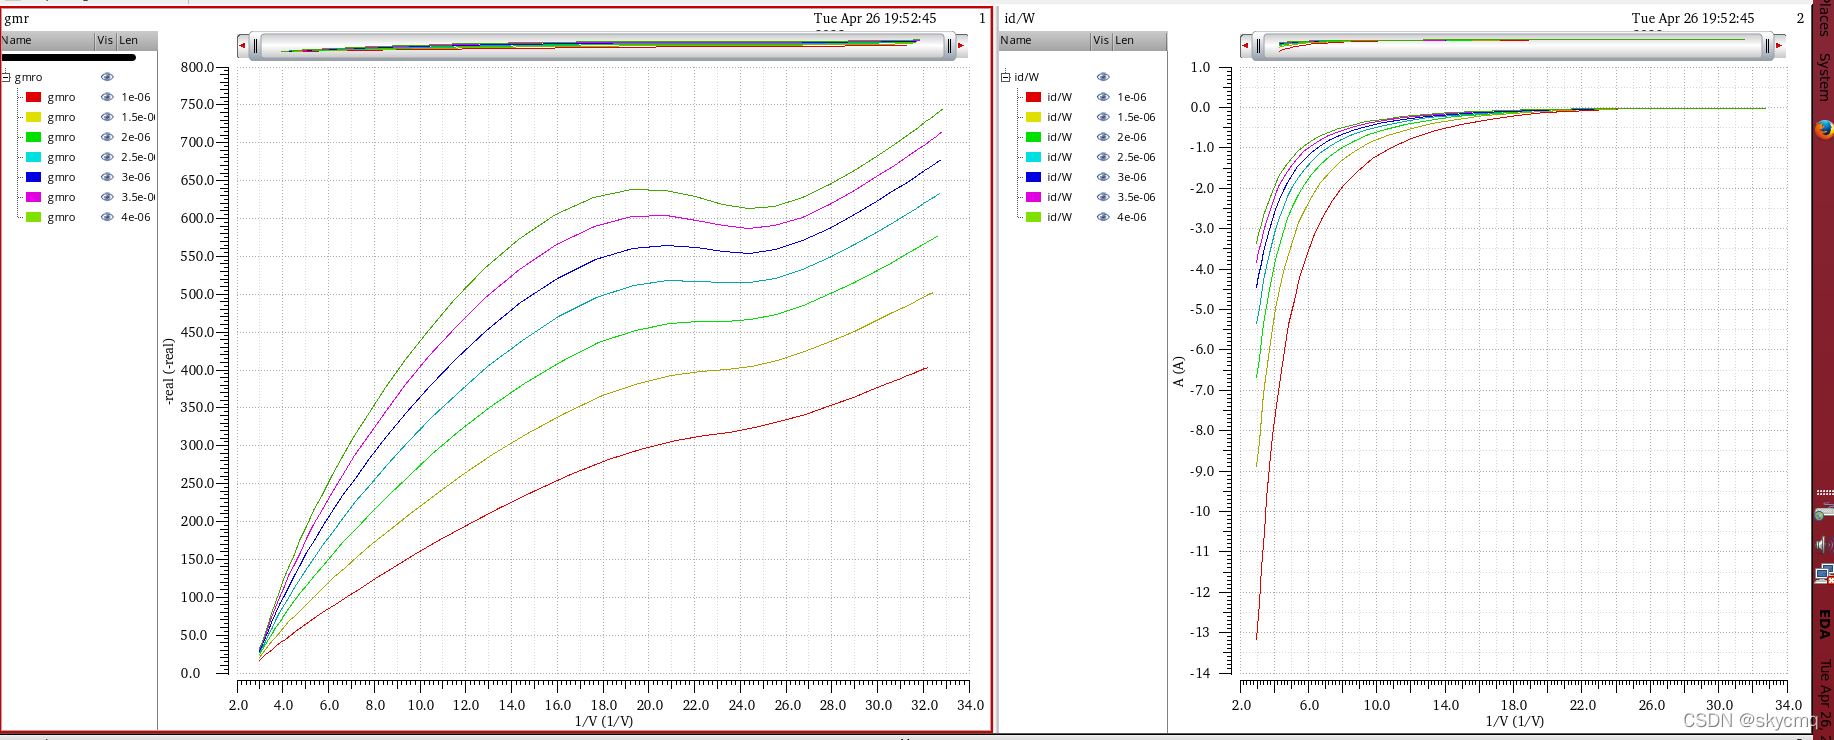Image resolution: width=1834 pixels, height=740 pixels.
Task: Click the green swatch of id/W 2e-06
Action: click(x=1033, y=137)
